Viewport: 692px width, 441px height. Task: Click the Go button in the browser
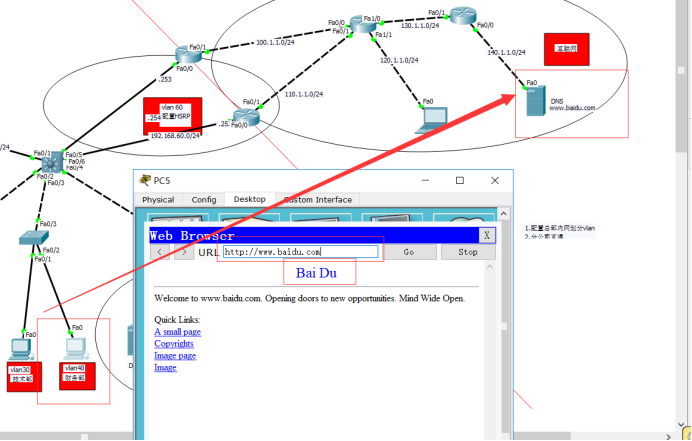(x=409, y=252)
